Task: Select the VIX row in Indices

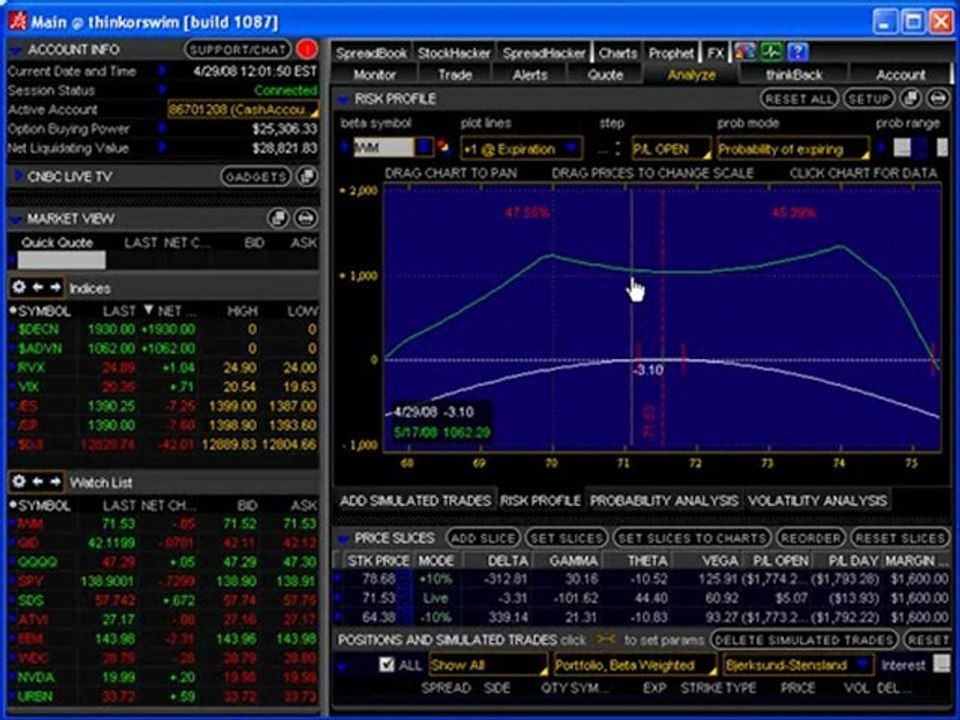Action: 163,387
